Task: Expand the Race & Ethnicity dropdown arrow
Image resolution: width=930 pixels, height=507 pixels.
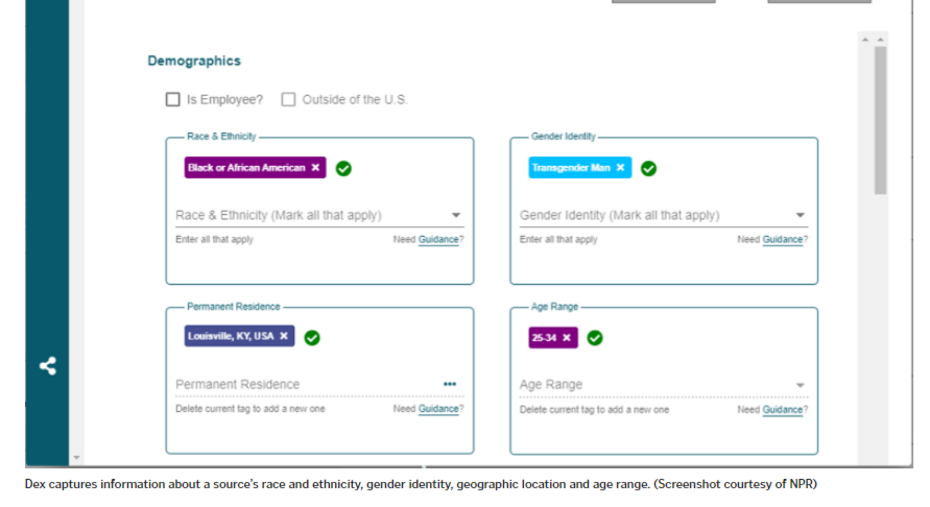Action: [456, 215]
